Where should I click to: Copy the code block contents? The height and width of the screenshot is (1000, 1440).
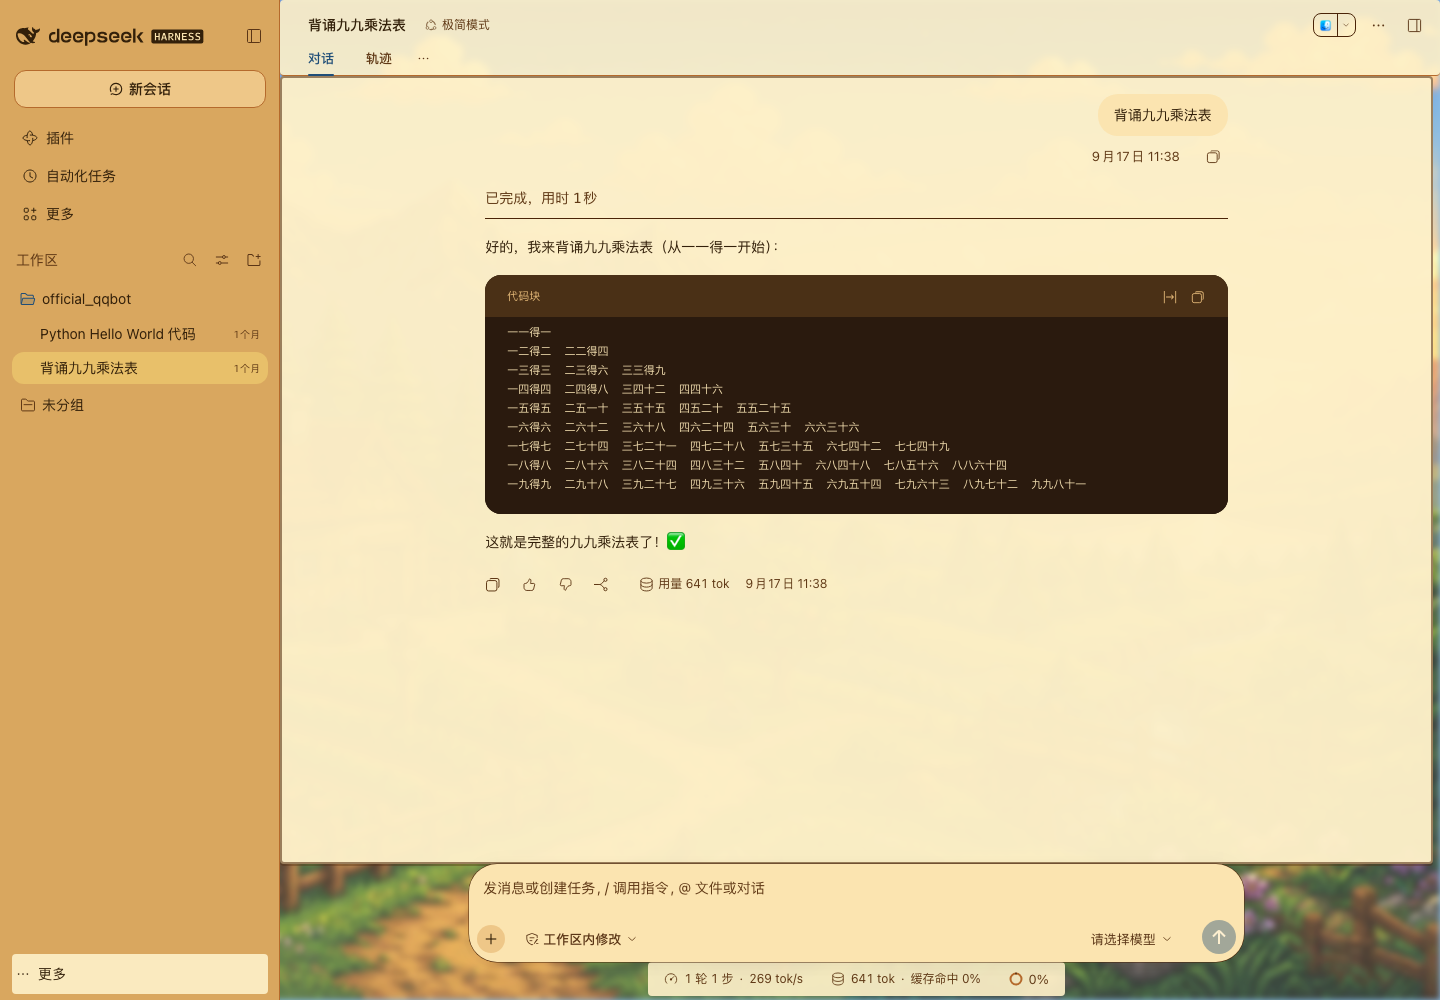coord(1198,297)
